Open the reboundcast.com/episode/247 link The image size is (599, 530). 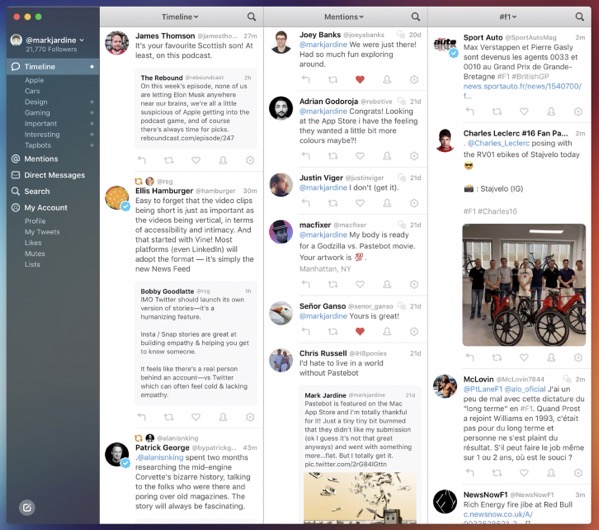[187, 138]
